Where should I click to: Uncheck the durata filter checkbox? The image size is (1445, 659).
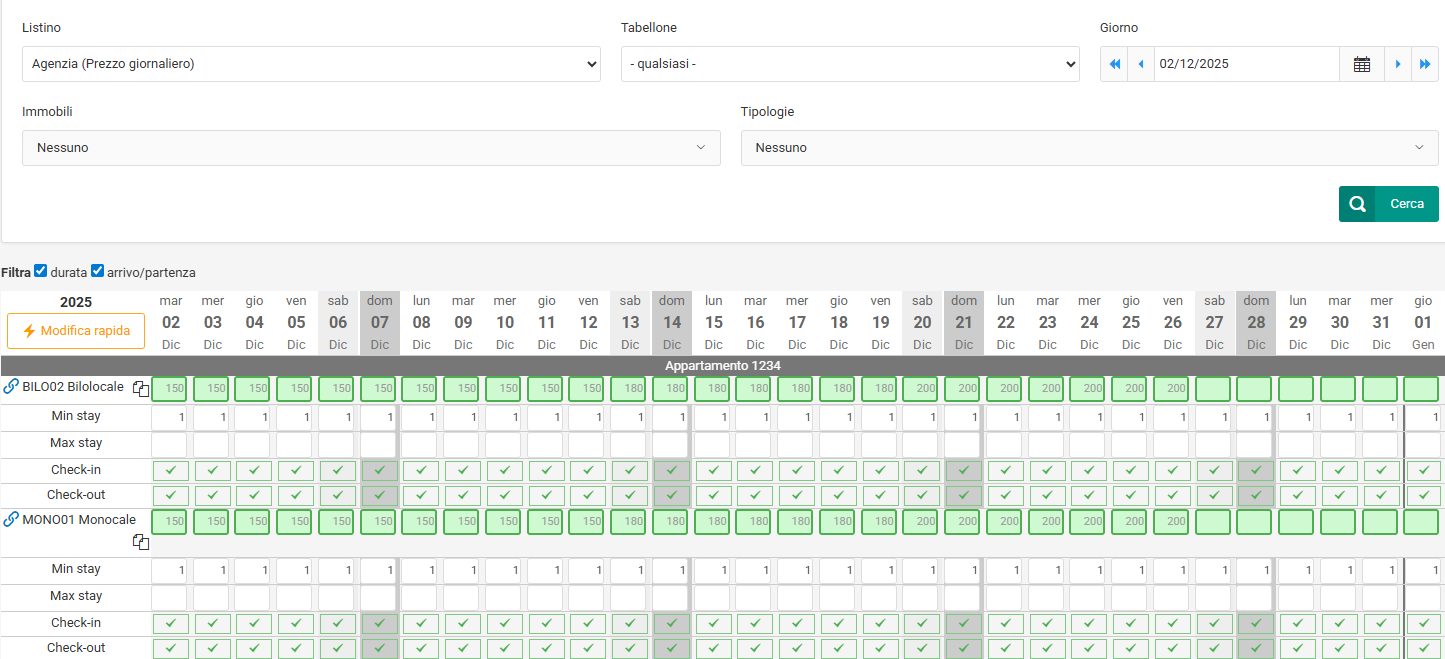click(41, 271)
